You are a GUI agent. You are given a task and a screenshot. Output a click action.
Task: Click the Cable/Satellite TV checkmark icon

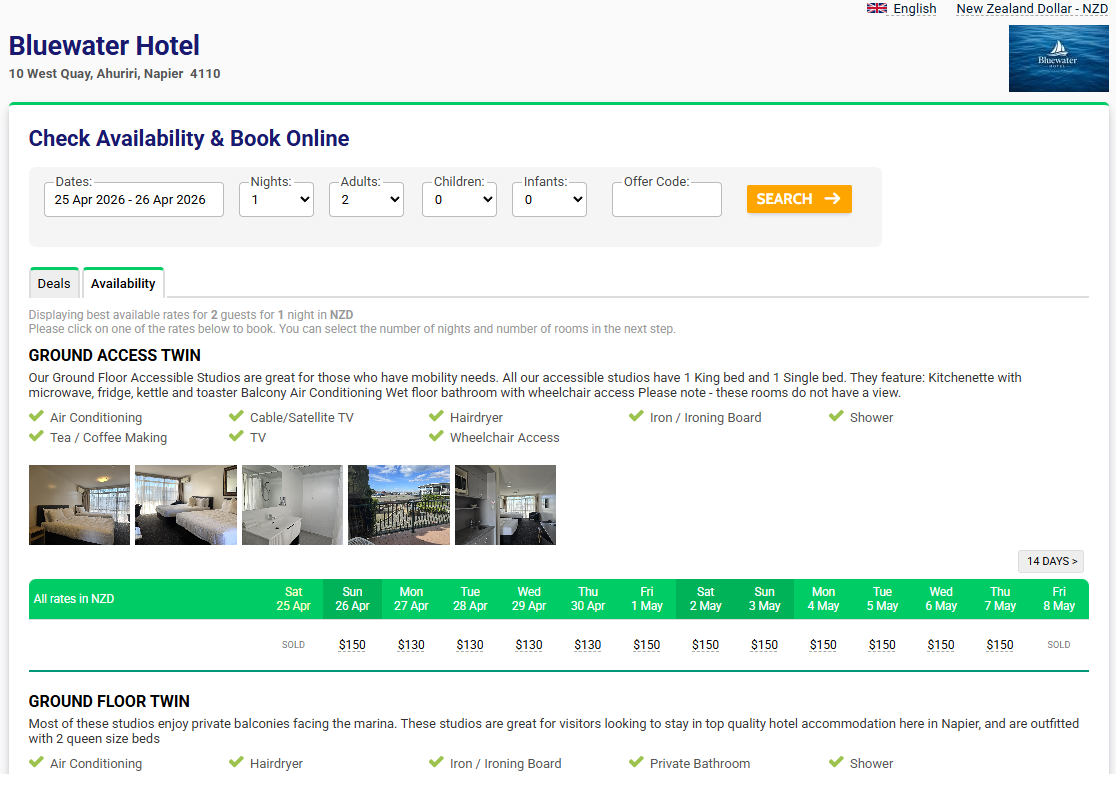coord(236,416)
